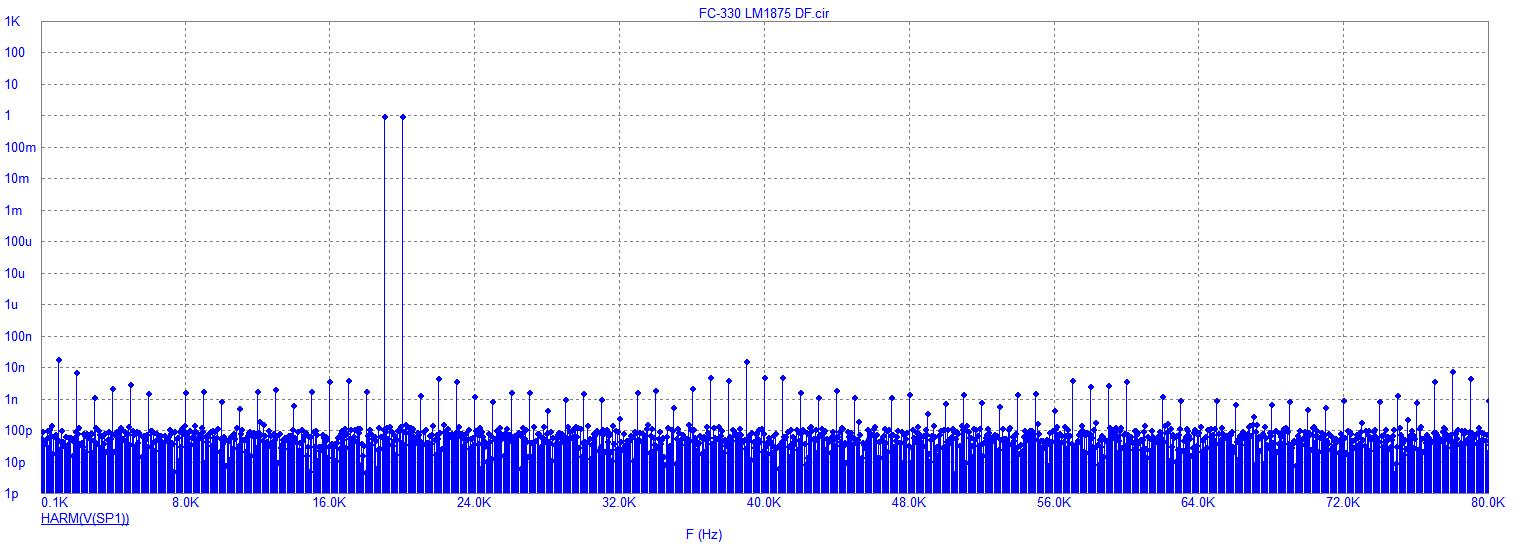Click the '24.0K' x-axis label
Screen dimensions: 1523x555
point(474,503)
